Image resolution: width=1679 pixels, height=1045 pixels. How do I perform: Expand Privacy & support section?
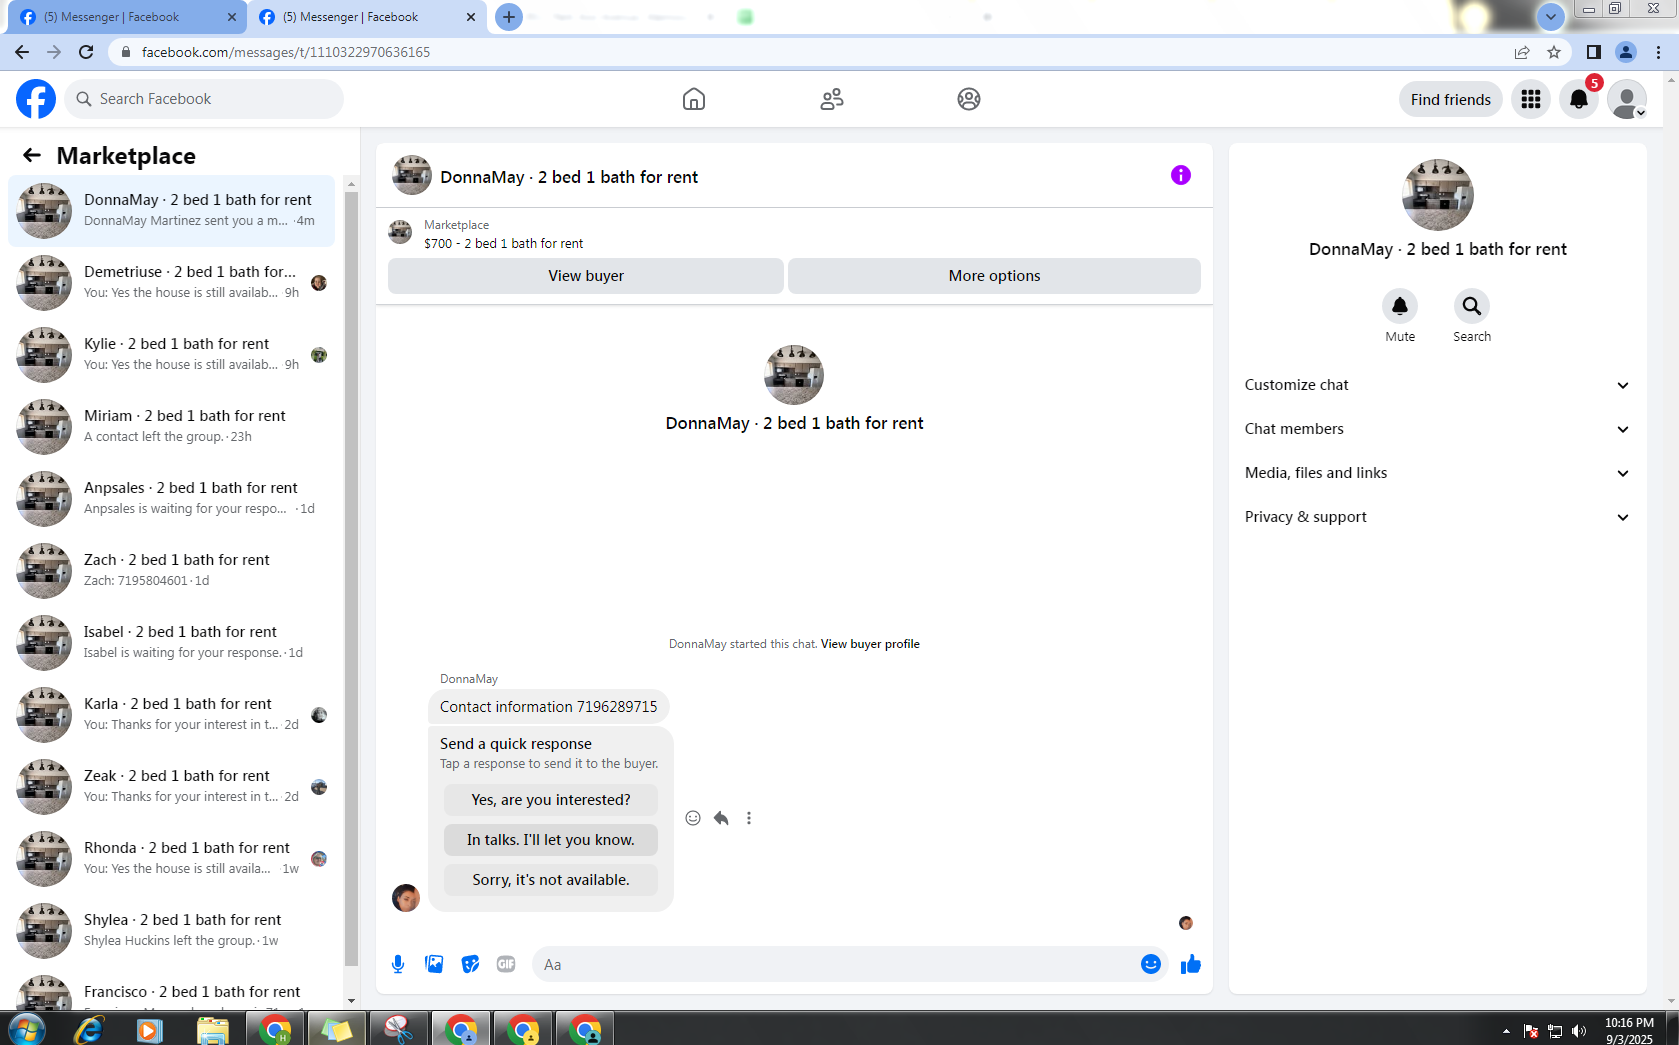(x=1437, y=517)
